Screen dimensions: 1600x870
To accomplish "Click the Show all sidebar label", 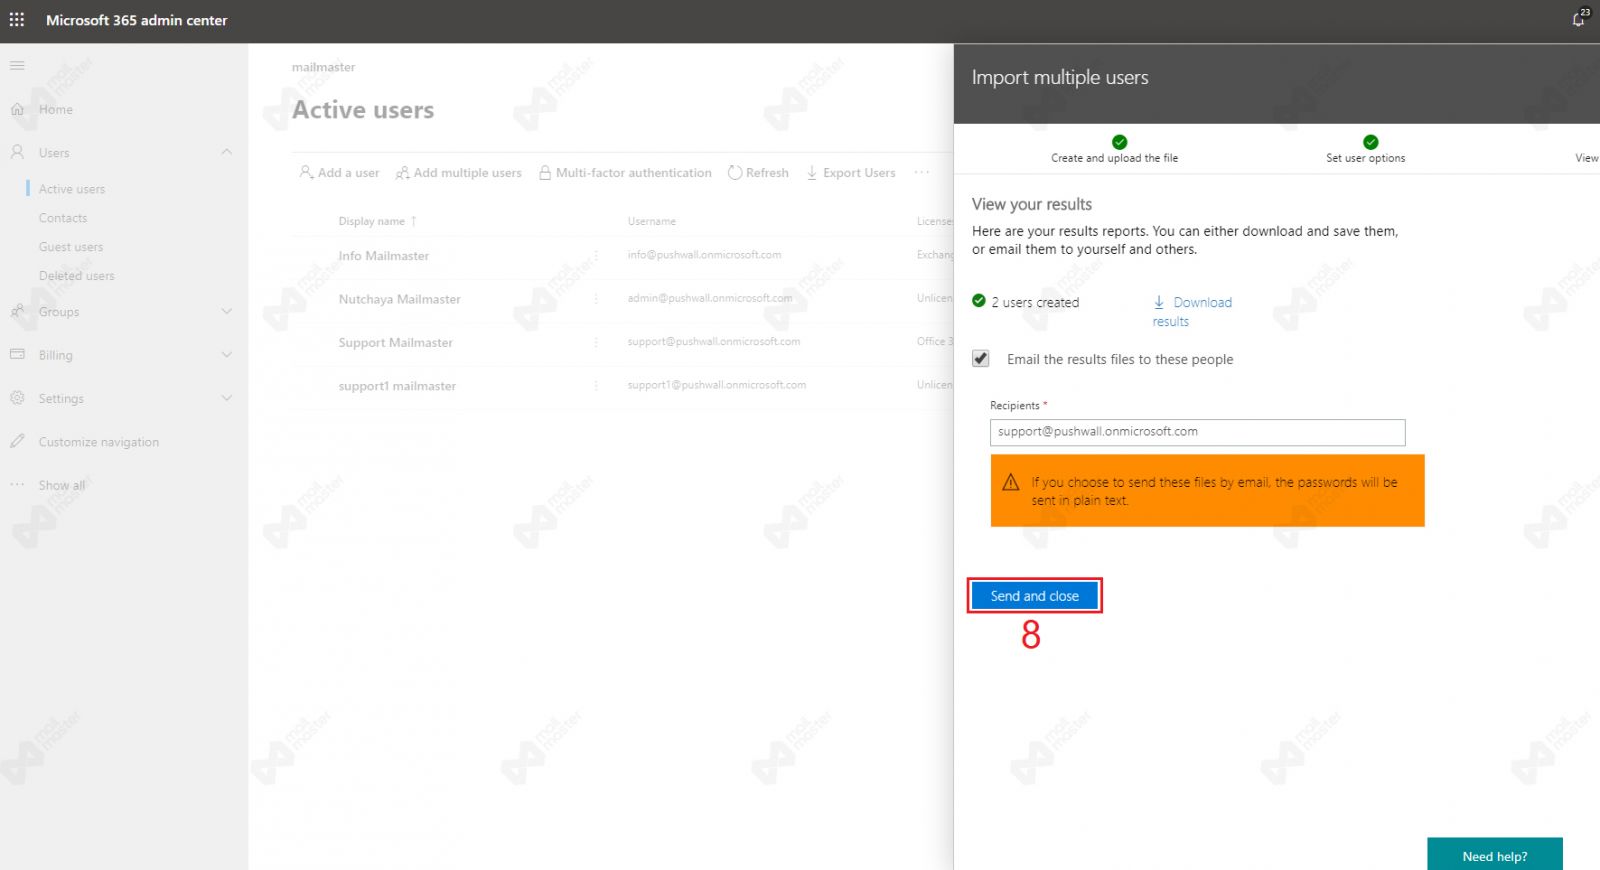I will click(x=62, y=485).
